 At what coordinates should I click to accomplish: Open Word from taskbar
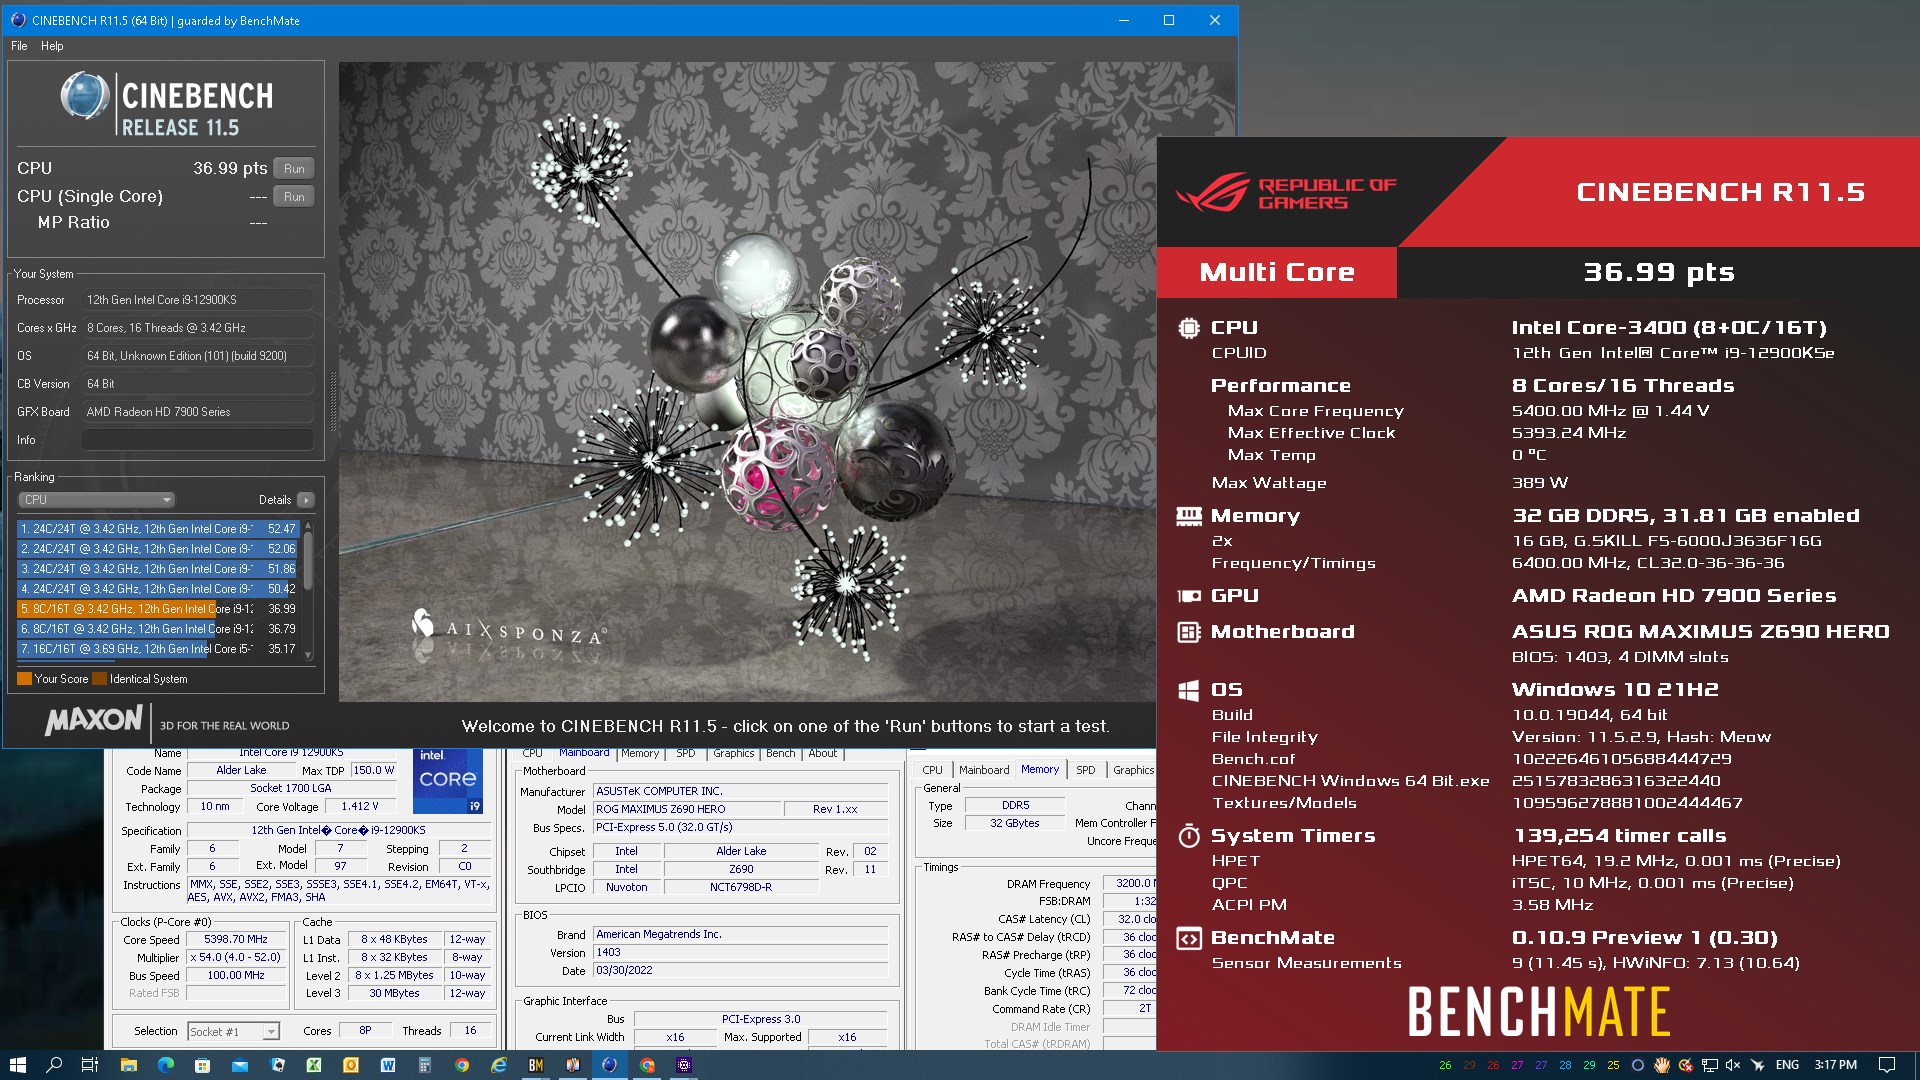point(388,1065)
